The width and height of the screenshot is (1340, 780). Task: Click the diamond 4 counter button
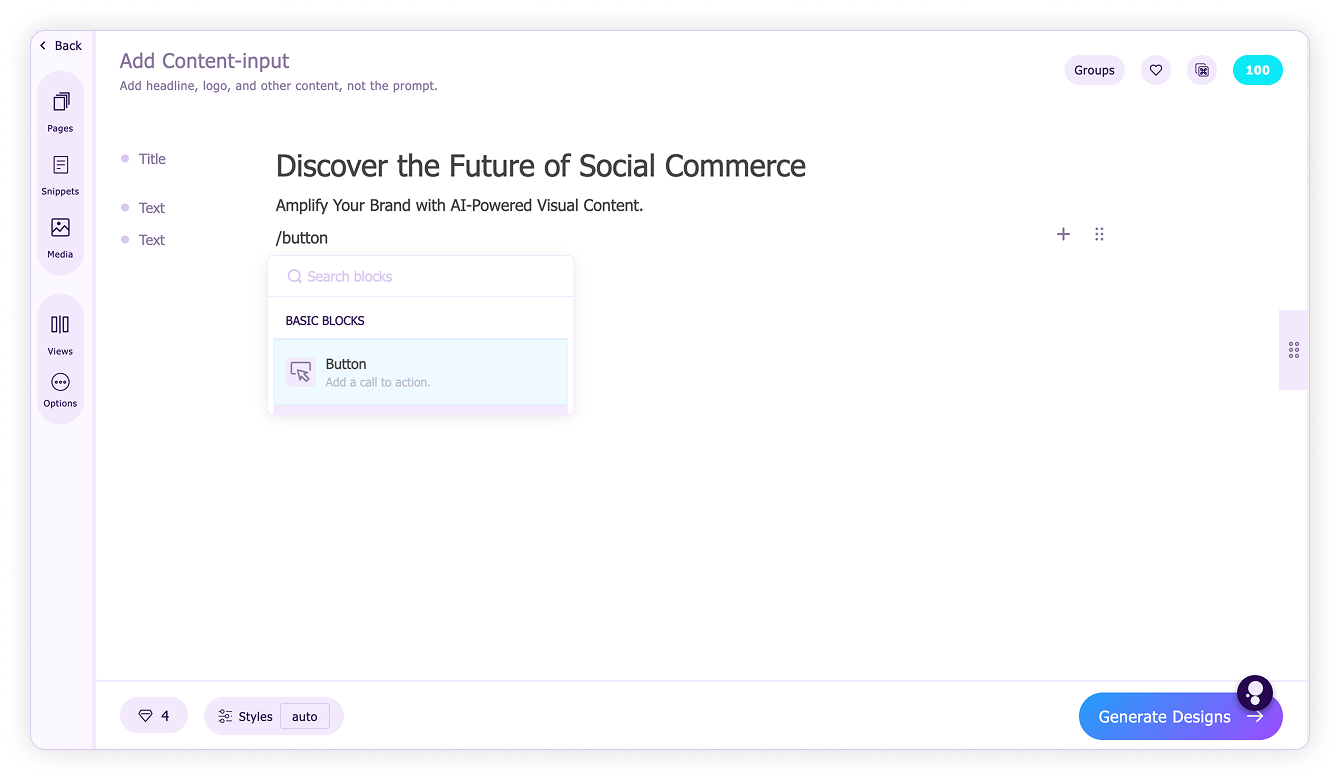[154, 716]
